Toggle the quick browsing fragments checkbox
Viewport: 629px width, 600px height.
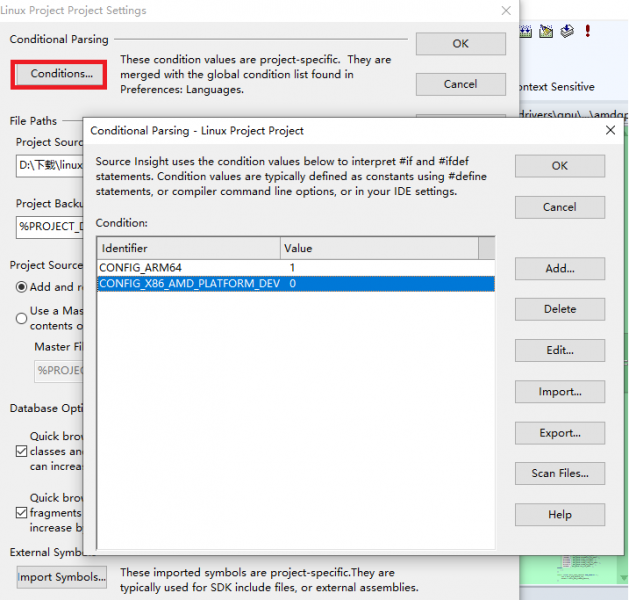(x=22, y=512)
